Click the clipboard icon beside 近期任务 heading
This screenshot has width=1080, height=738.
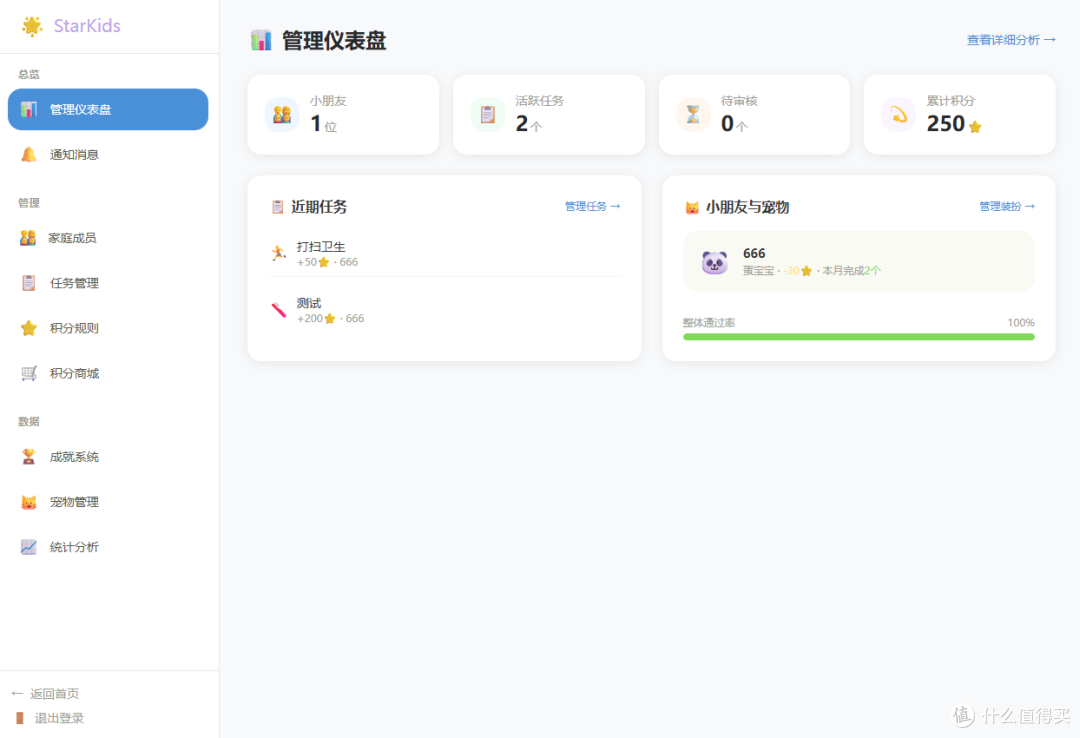[x=278, y=207]
